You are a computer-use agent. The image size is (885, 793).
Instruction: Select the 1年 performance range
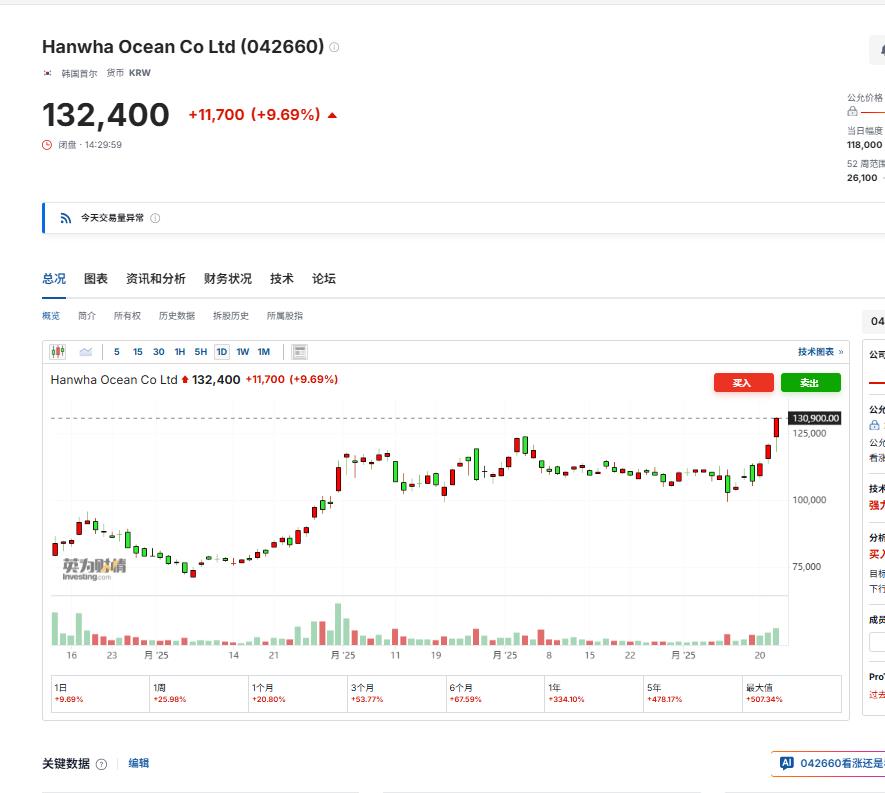coord(594,694)
